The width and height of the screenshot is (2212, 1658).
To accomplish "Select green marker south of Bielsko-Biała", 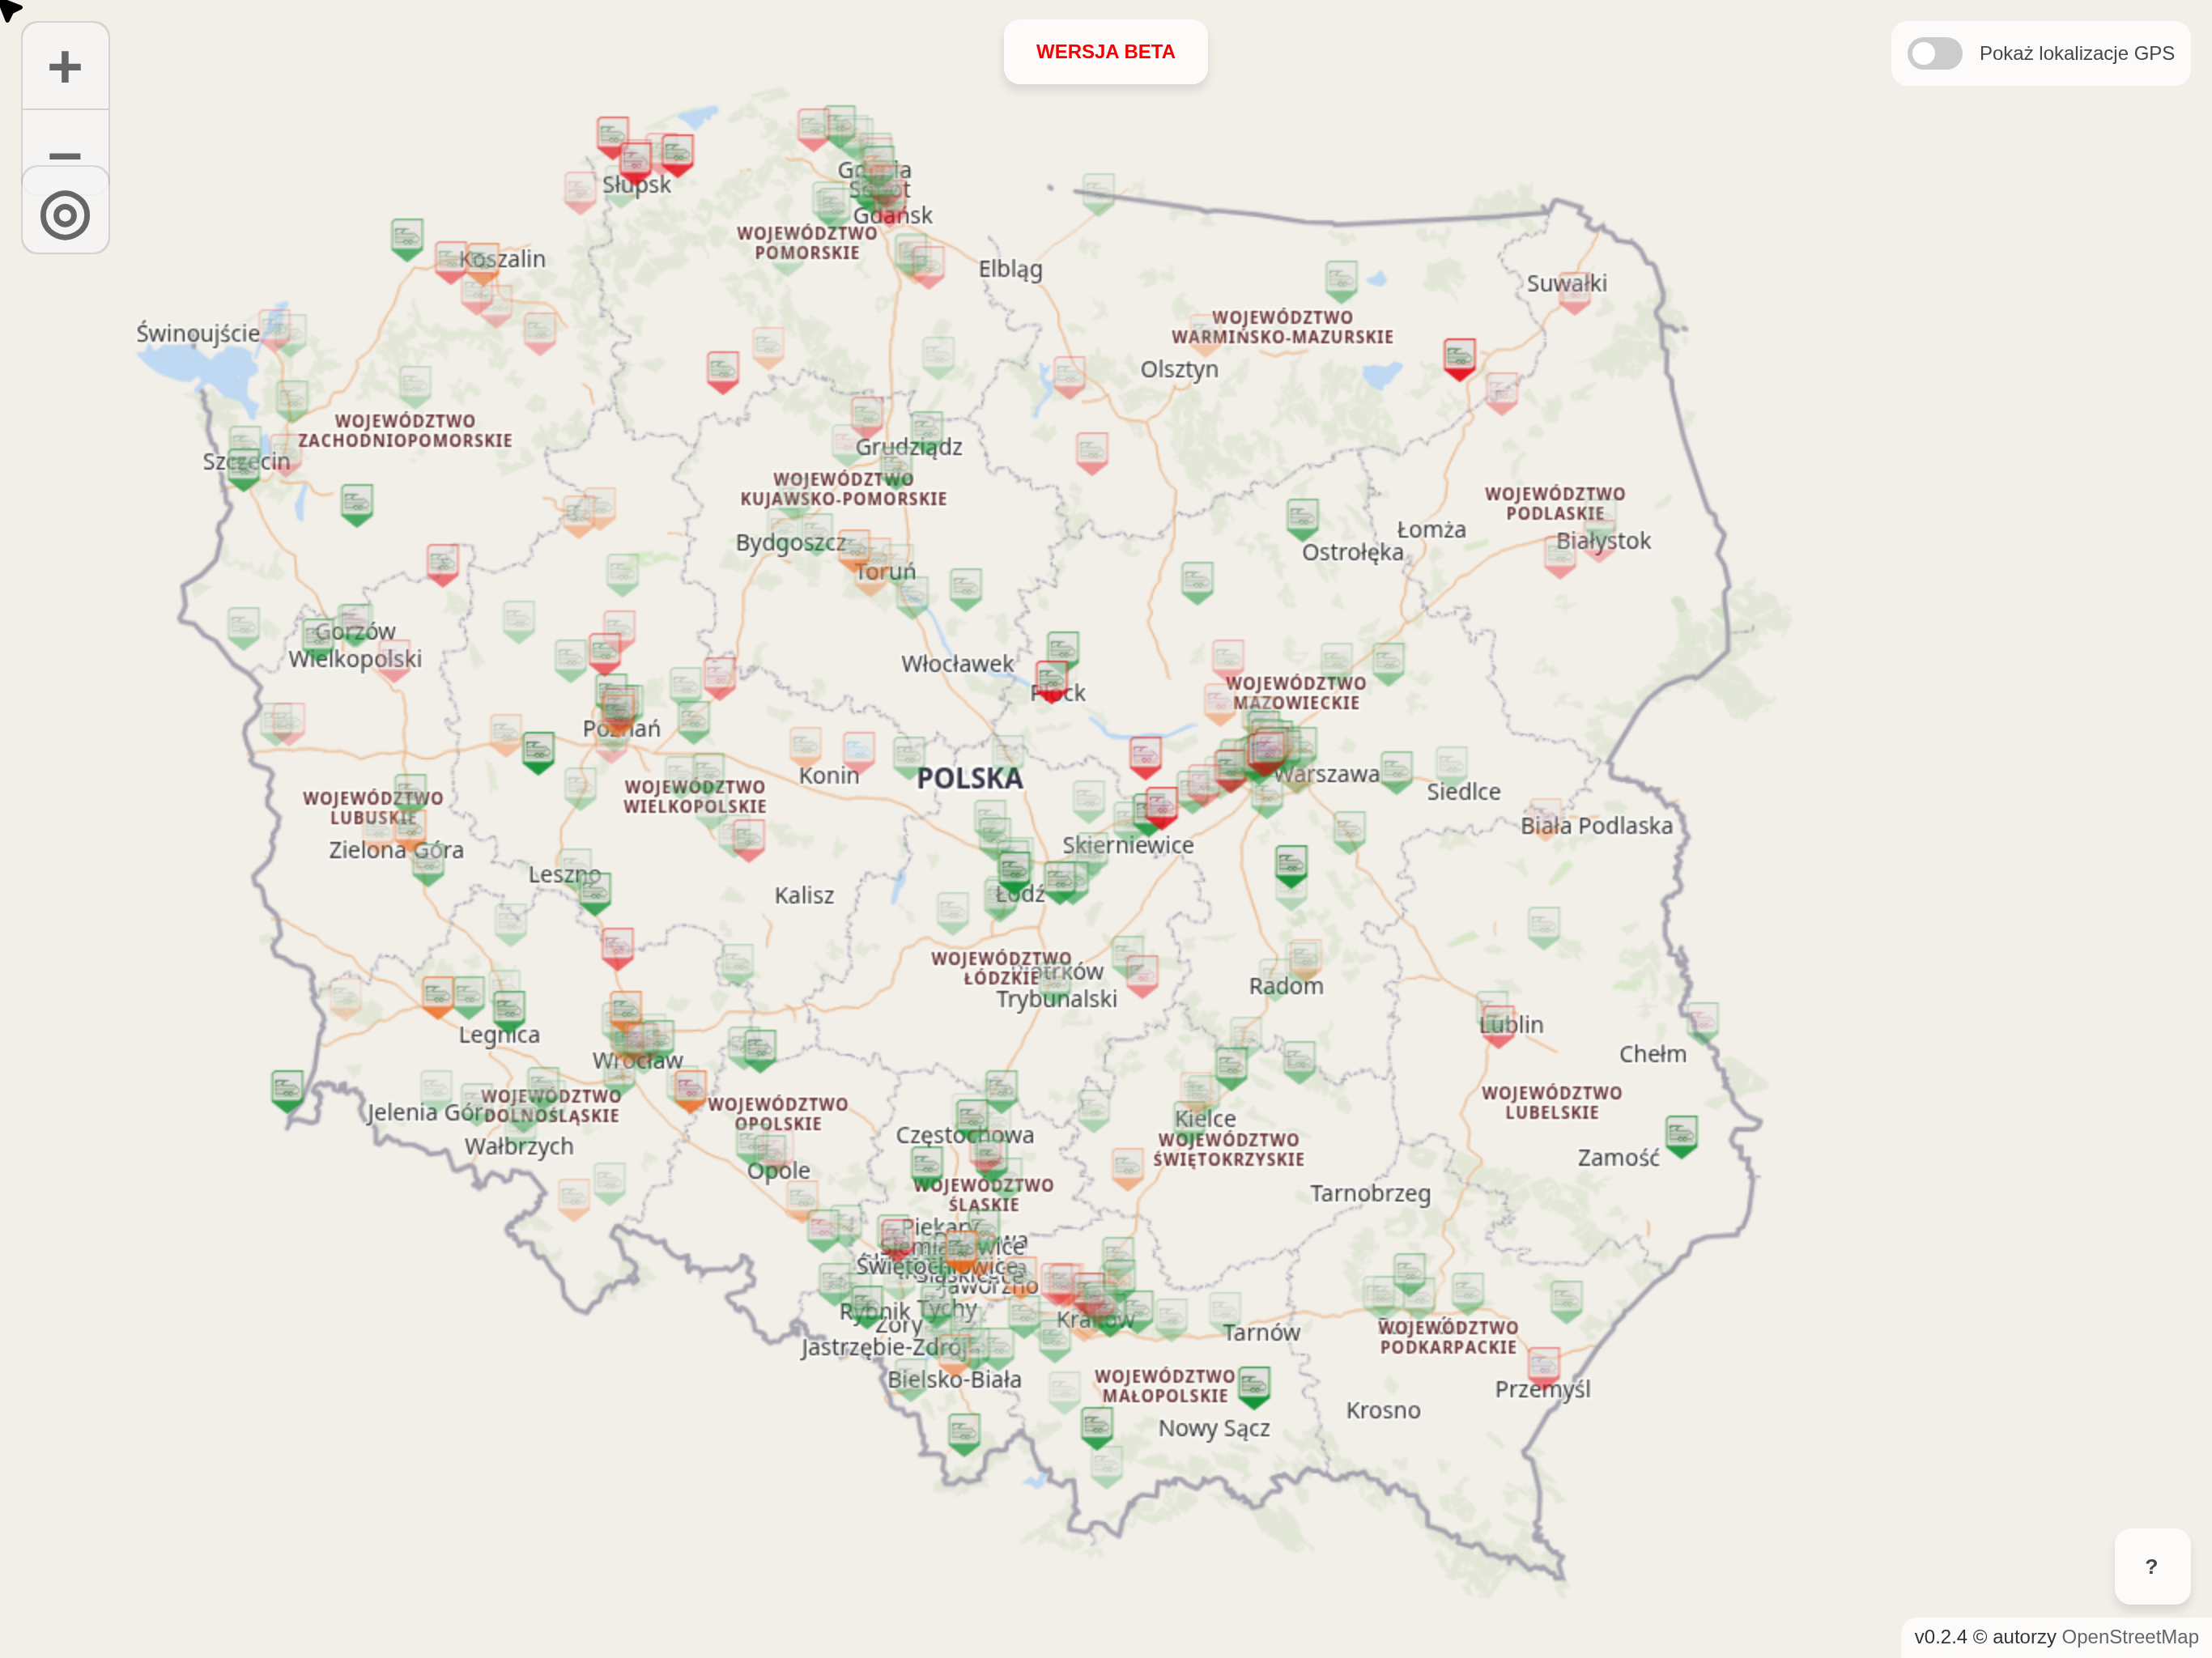I will click(x=963, y=1430).
